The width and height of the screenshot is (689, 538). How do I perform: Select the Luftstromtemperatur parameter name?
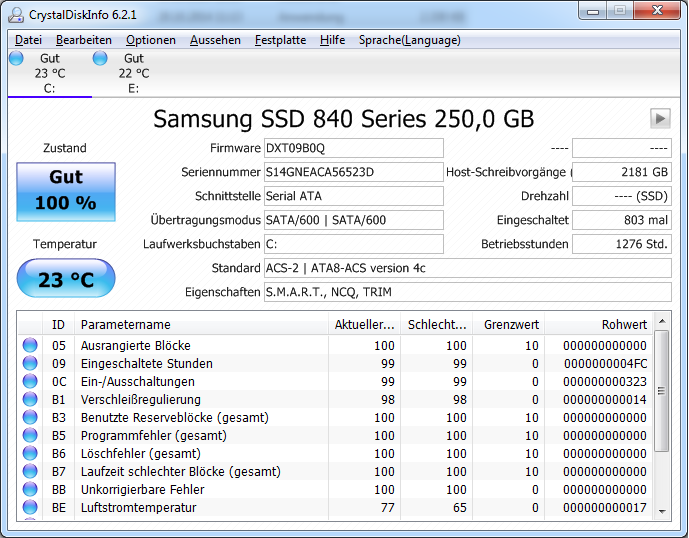(x=138, y=508)
